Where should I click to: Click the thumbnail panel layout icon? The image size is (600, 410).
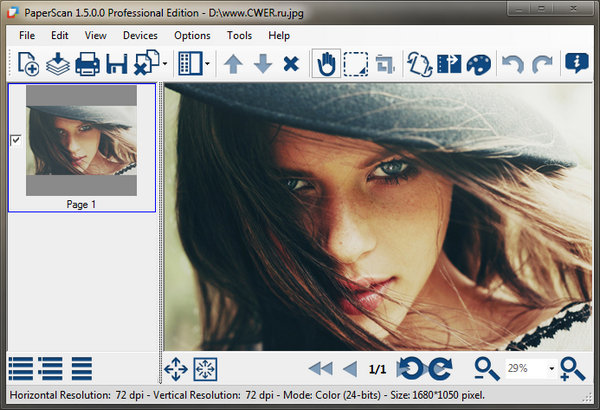point(191,63)
